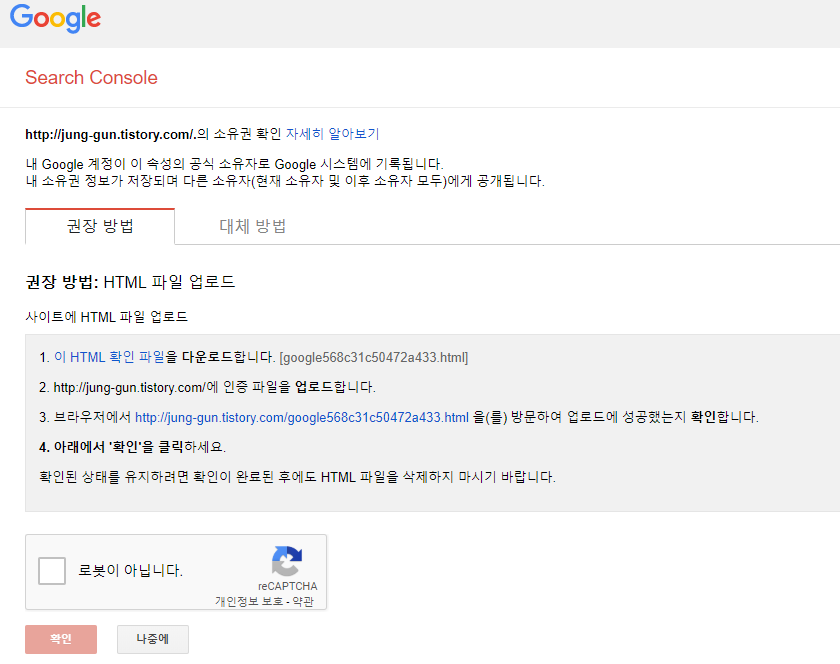Click the reCAPTCHA logo icon
The image size is (840, 664).
point(287,561)
